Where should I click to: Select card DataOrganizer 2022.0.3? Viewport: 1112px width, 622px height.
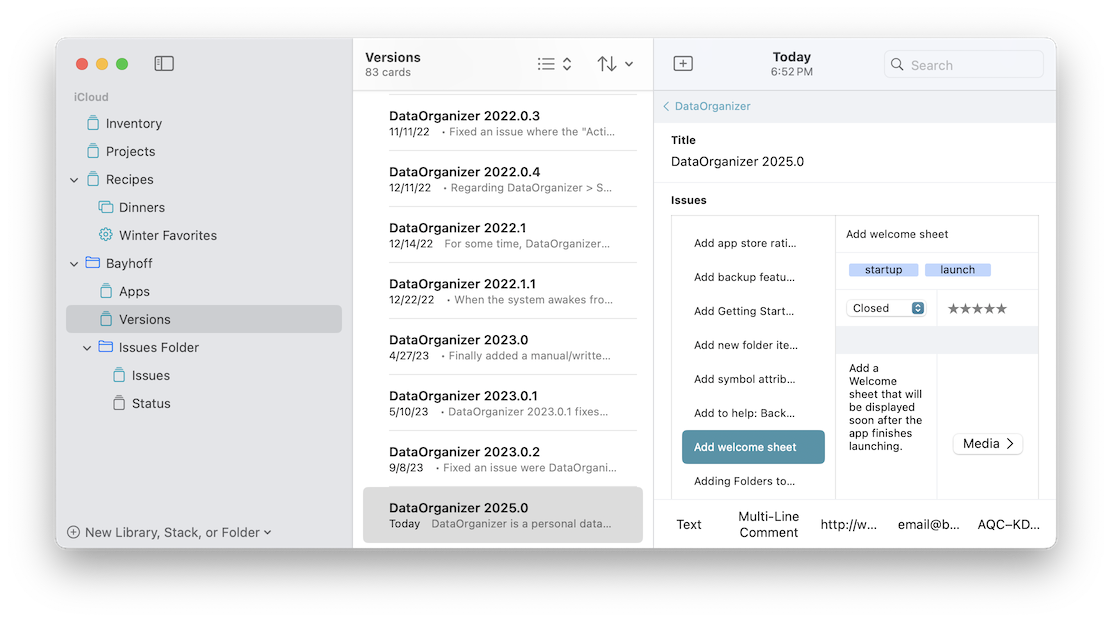click(x=503, y=123)
